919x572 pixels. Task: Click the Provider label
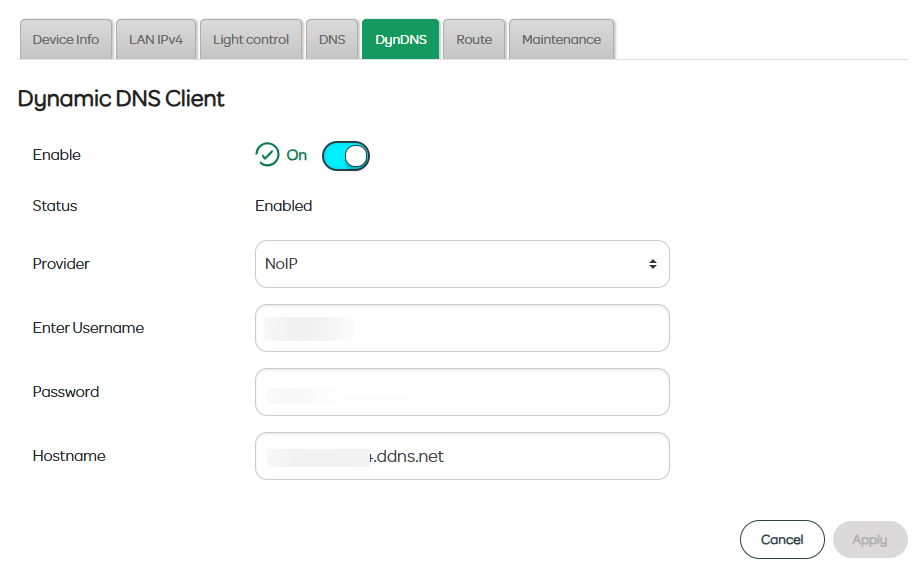61,264
